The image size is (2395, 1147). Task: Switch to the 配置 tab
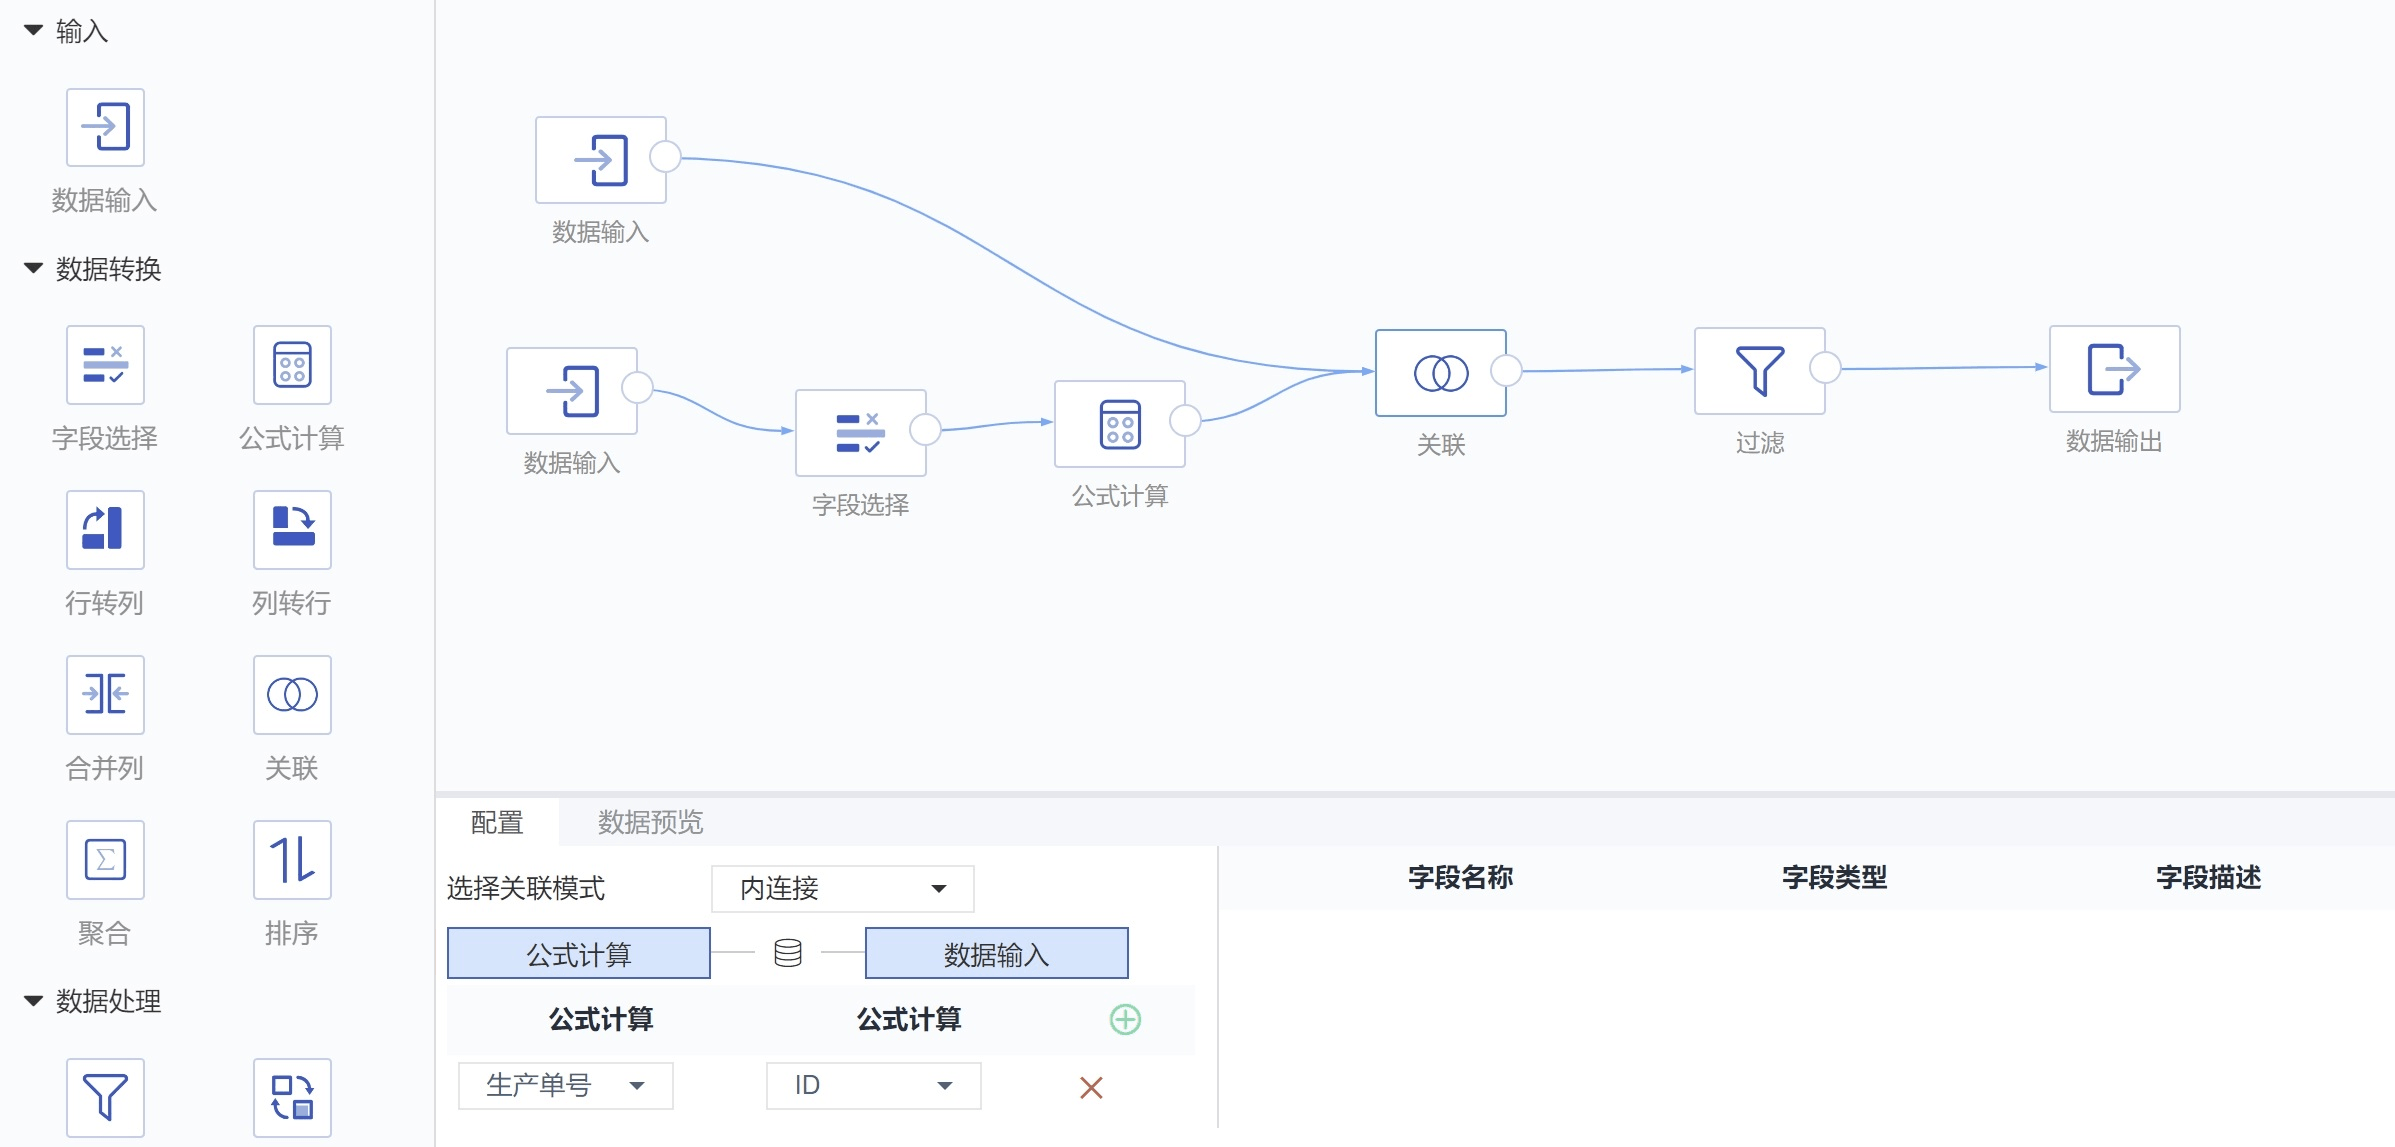click(x=497, y=822)
